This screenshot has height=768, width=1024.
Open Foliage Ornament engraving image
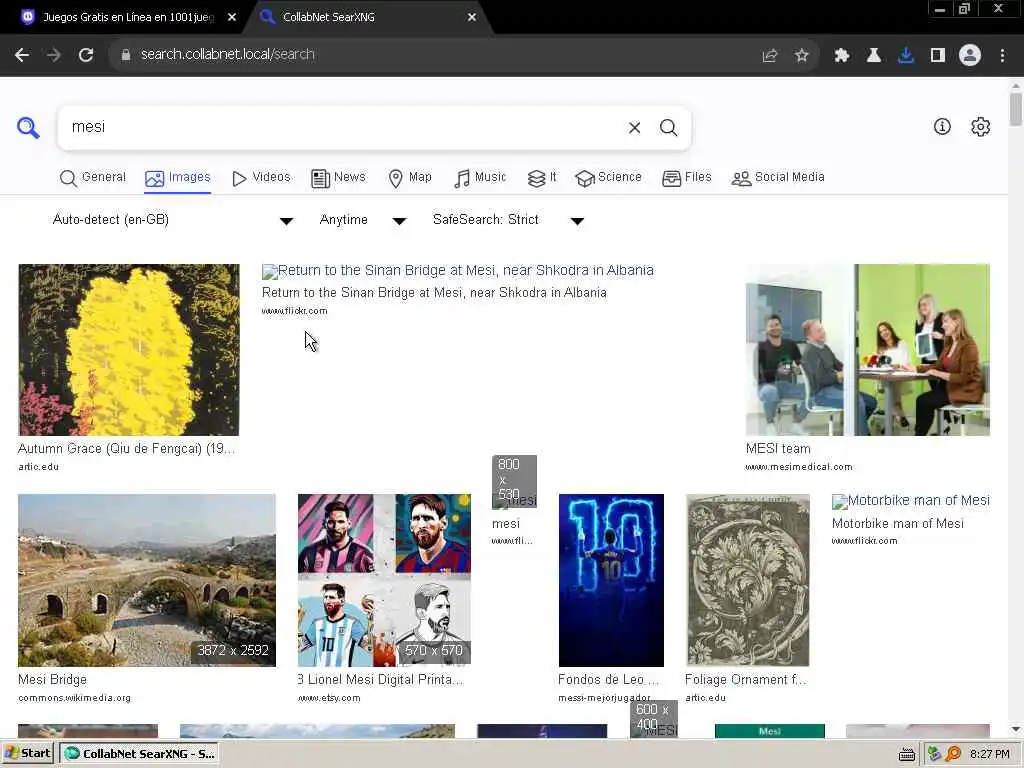pyautogui.click(x=748, y=581)
